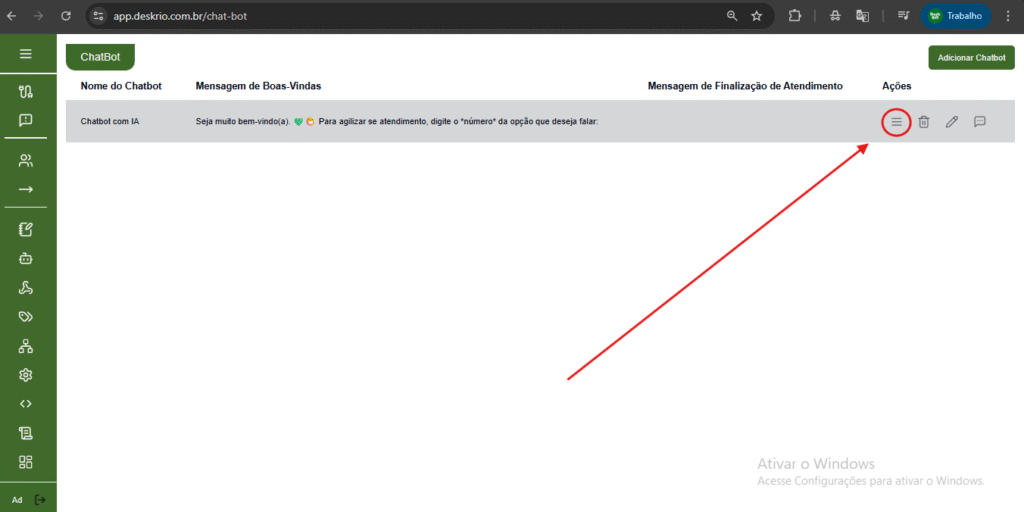Image resolution: width=1024 pixels, height=512 pixels.
Task: Open the people/contacts icon in the sidebar
Action: coord(26,160)
